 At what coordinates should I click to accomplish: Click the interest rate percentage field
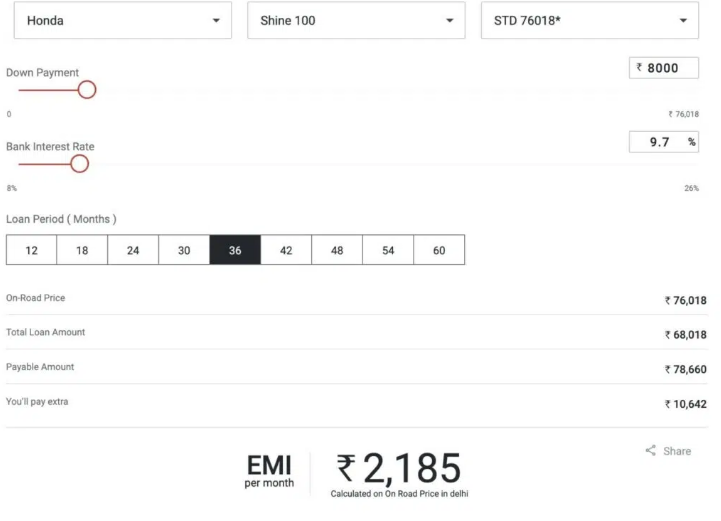pyautogui.click(x=664, y=142)
